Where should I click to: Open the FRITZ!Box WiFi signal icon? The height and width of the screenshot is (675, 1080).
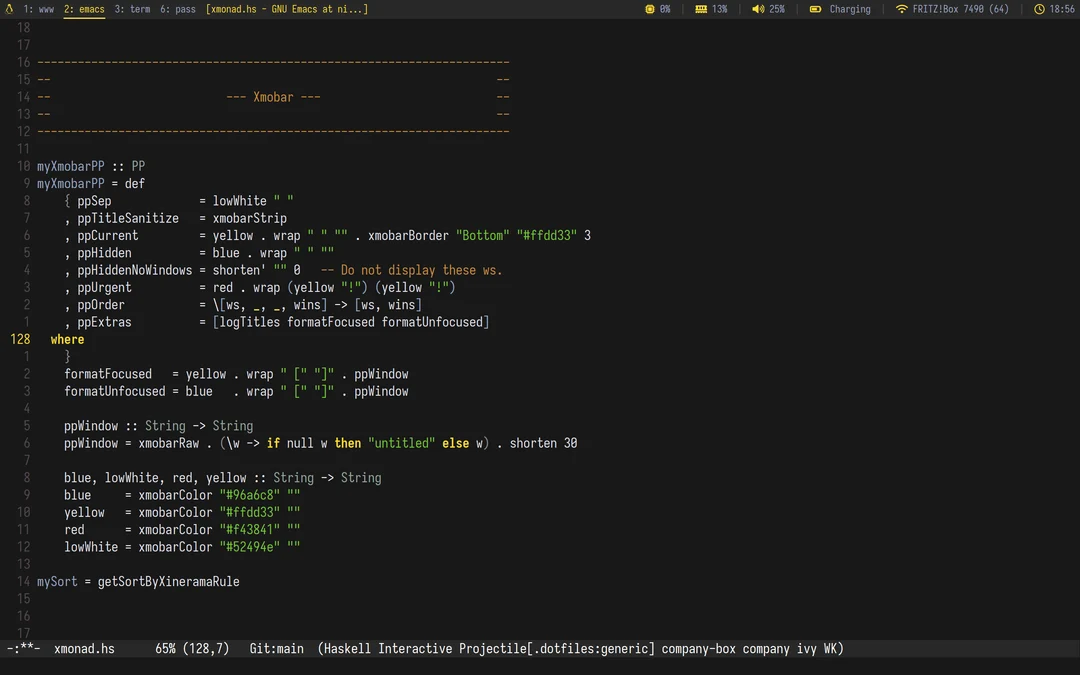coord(902,9)
